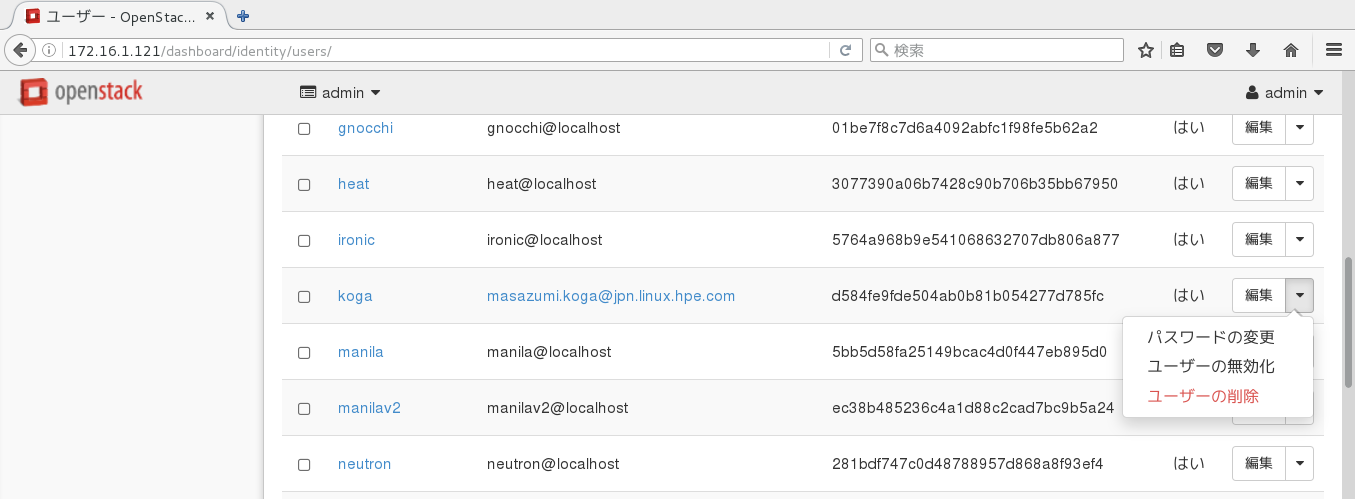Click the 編集 button for heat

(1258, 184)
